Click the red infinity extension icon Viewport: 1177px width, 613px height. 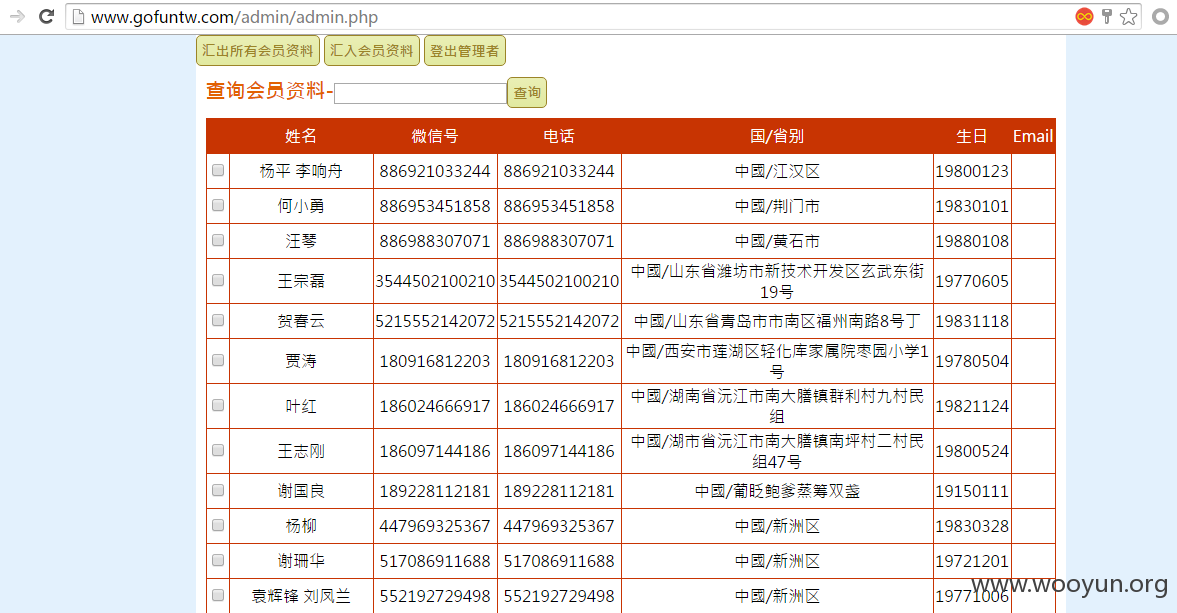pos(1084,17)
